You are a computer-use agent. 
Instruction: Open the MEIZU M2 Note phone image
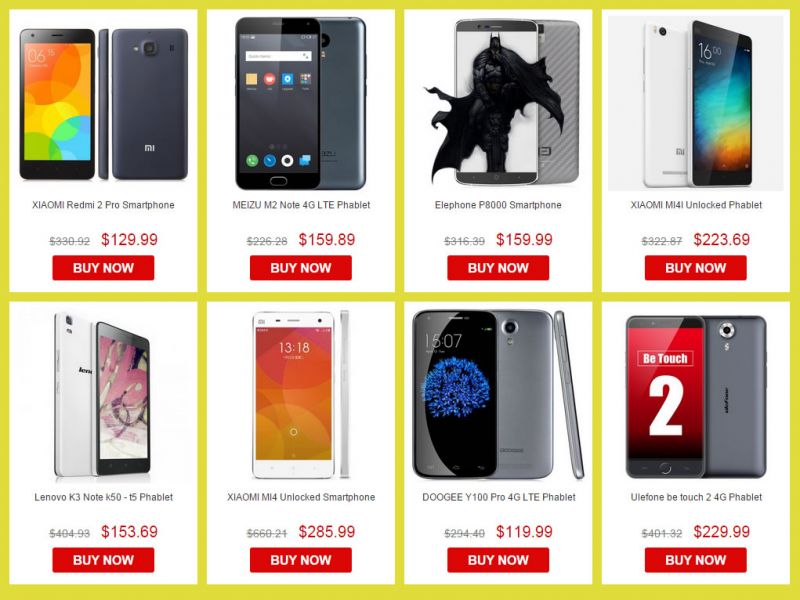(301, 103)
